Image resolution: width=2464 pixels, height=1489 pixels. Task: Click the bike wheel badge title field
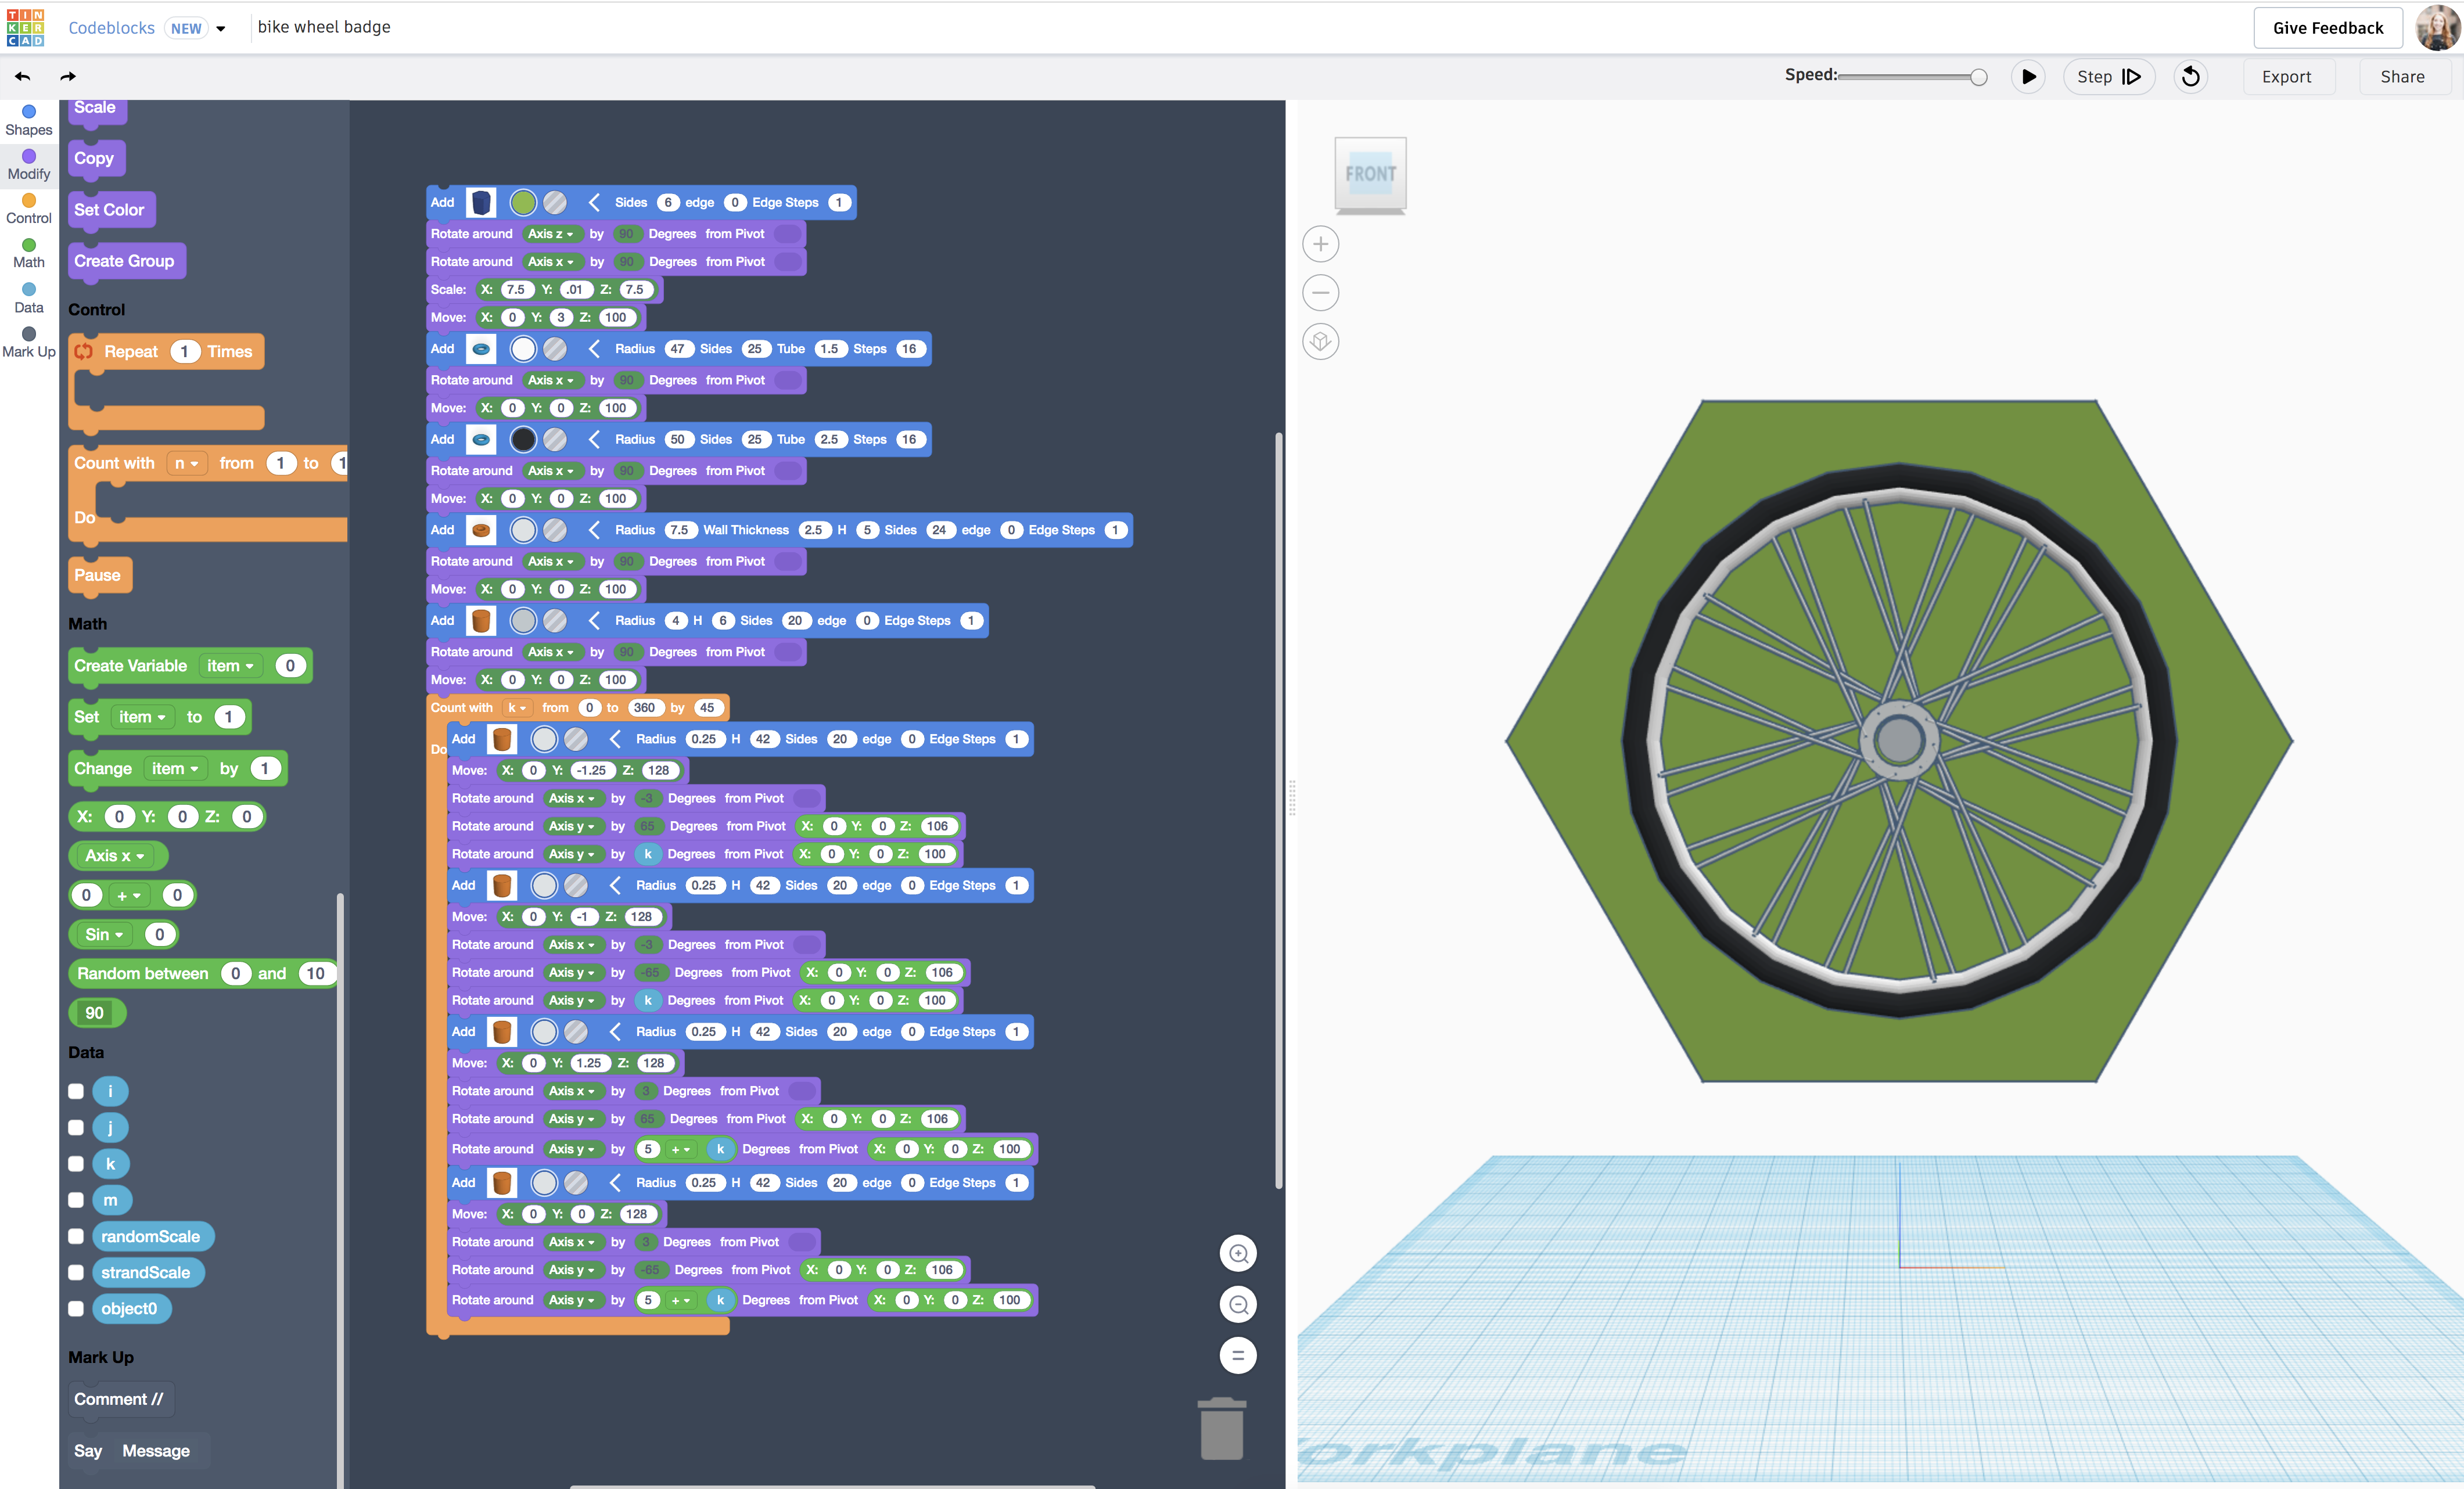324,27
